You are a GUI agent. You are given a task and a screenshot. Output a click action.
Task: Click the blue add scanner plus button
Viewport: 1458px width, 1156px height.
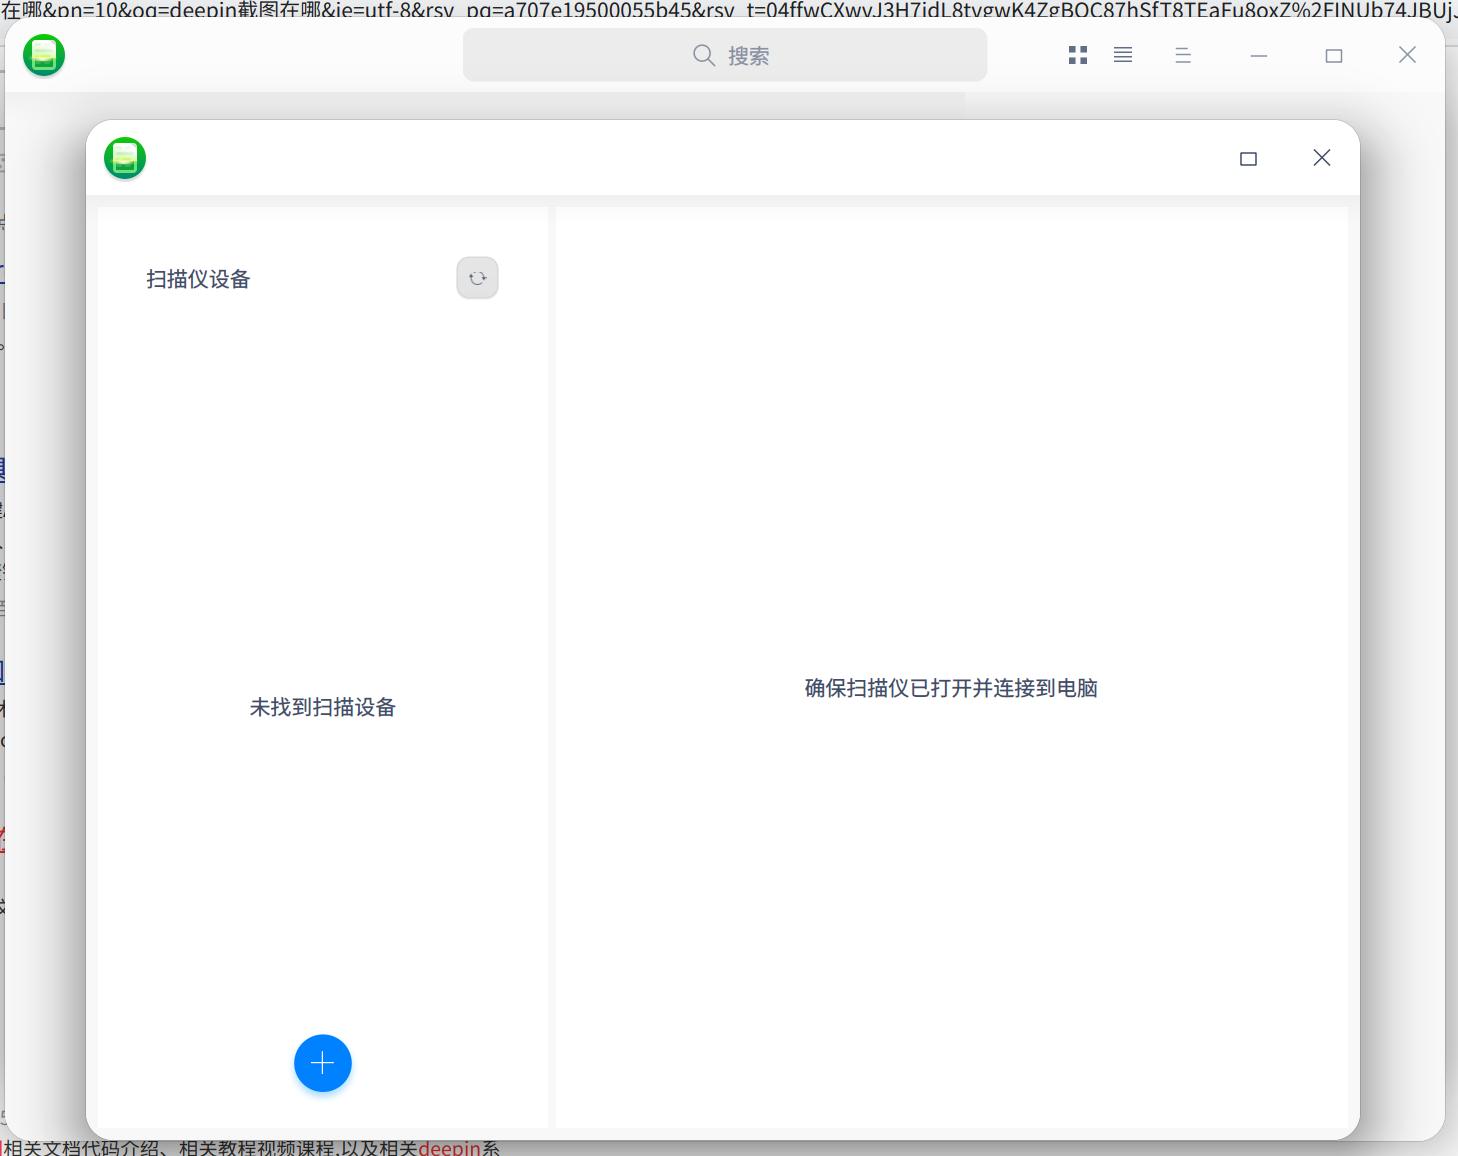pos(323,1063)
